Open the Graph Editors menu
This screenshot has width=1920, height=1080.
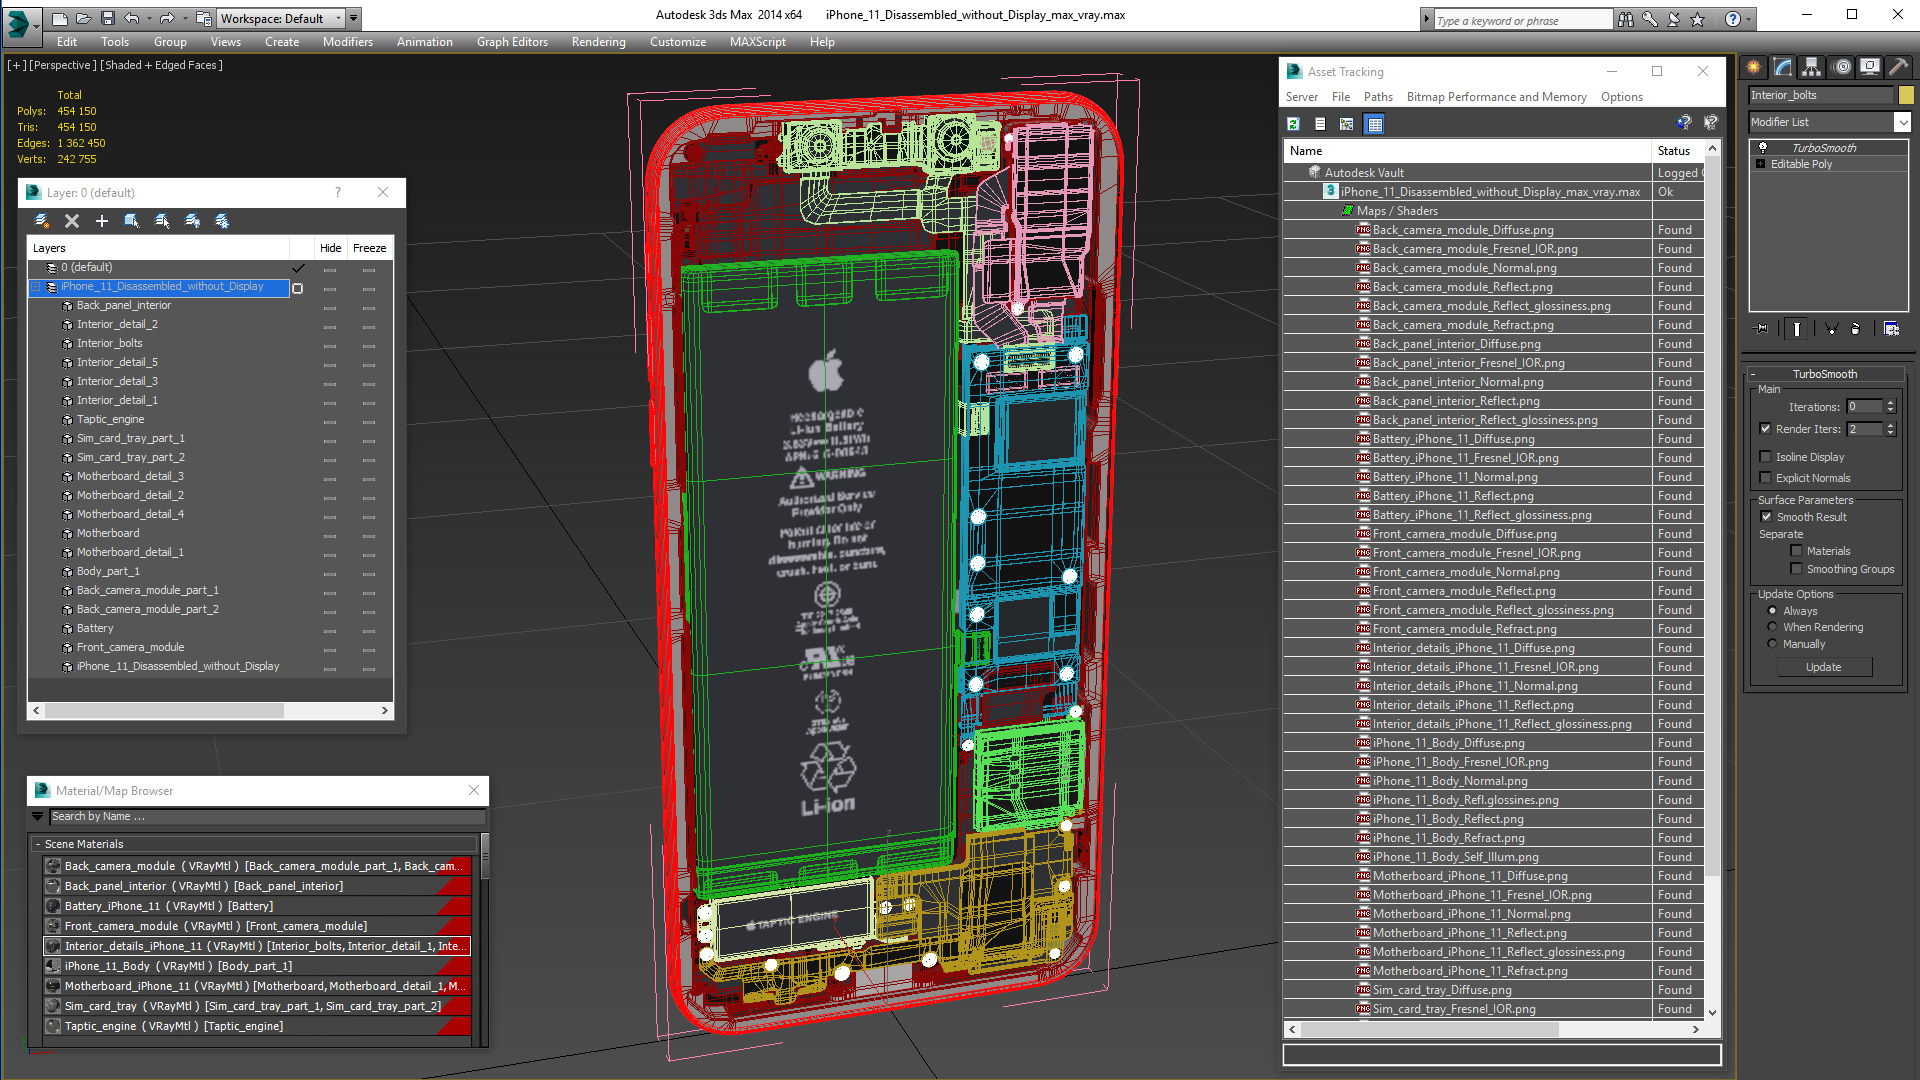point(512,42)
